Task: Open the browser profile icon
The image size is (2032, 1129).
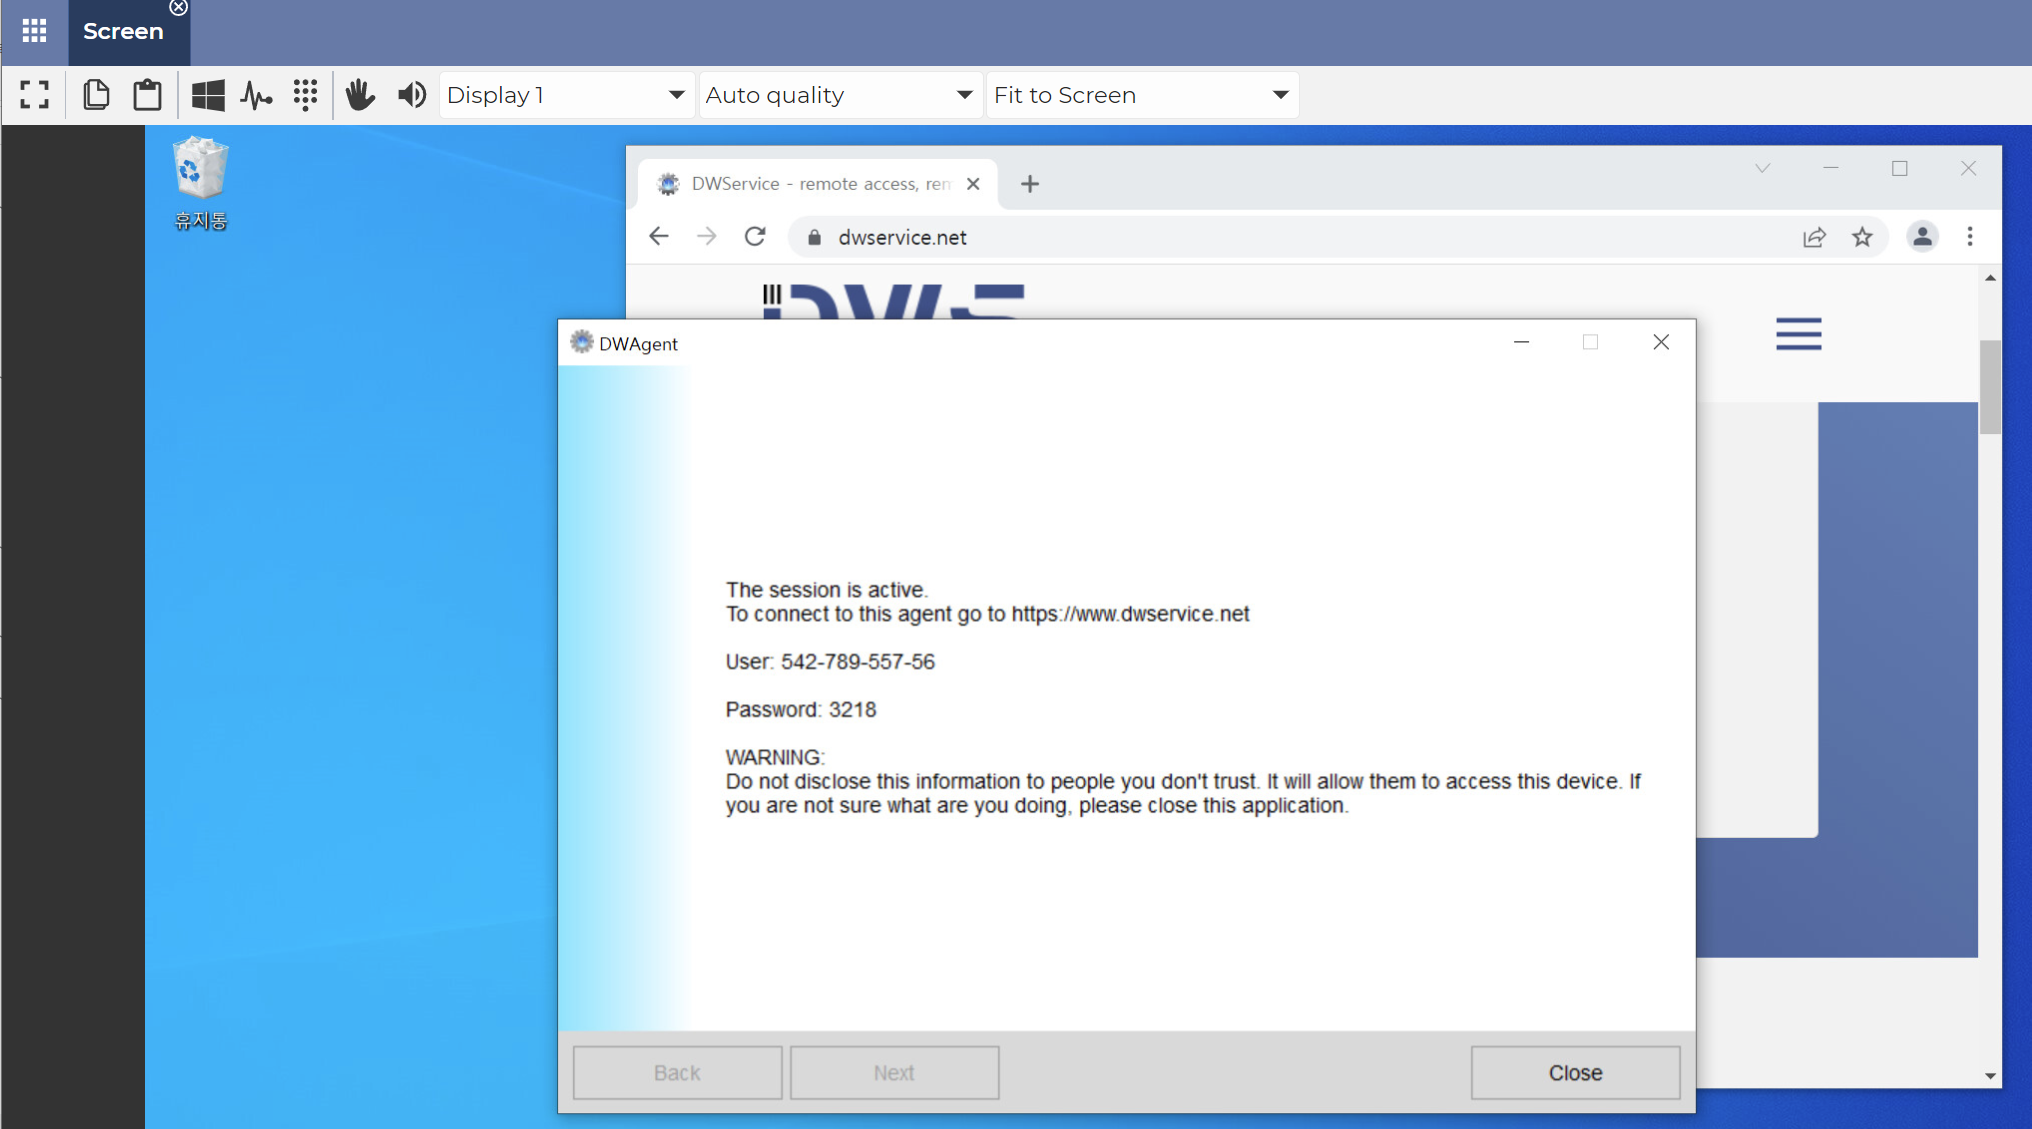Action: (x=1922, y=237)
